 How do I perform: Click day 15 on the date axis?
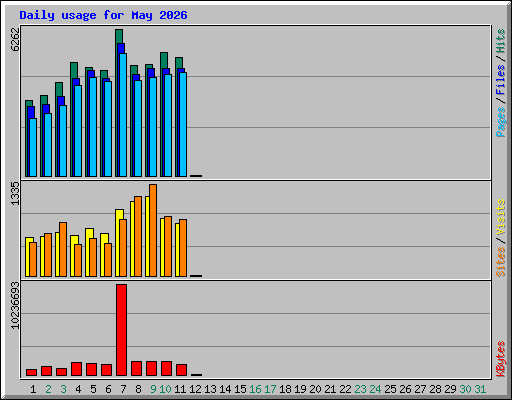pyautogui.click(x=240, y=389)
